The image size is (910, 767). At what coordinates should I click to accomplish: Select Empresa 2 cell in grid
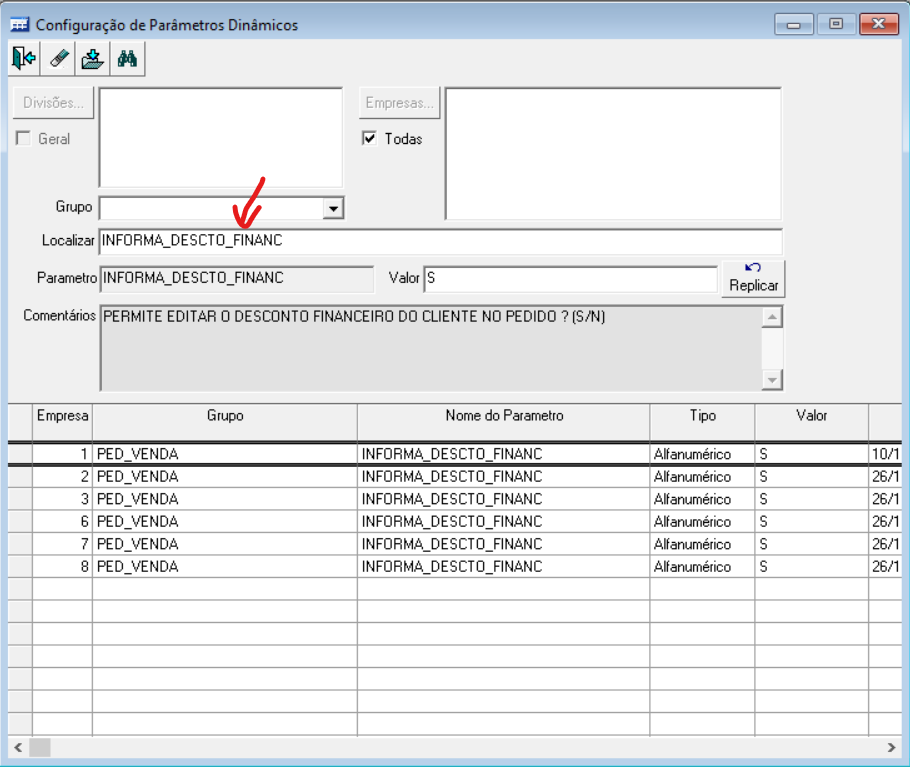coord(63,477)
